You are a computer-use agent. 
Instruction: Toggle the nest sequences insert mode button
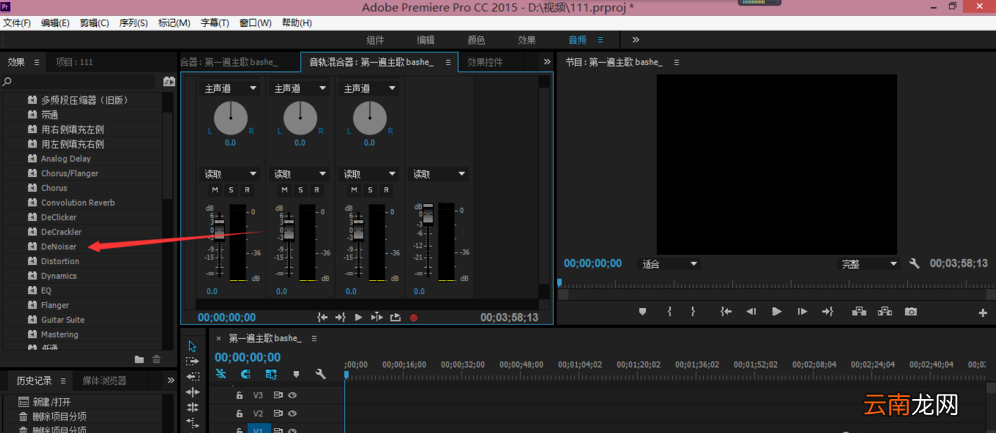220,375
